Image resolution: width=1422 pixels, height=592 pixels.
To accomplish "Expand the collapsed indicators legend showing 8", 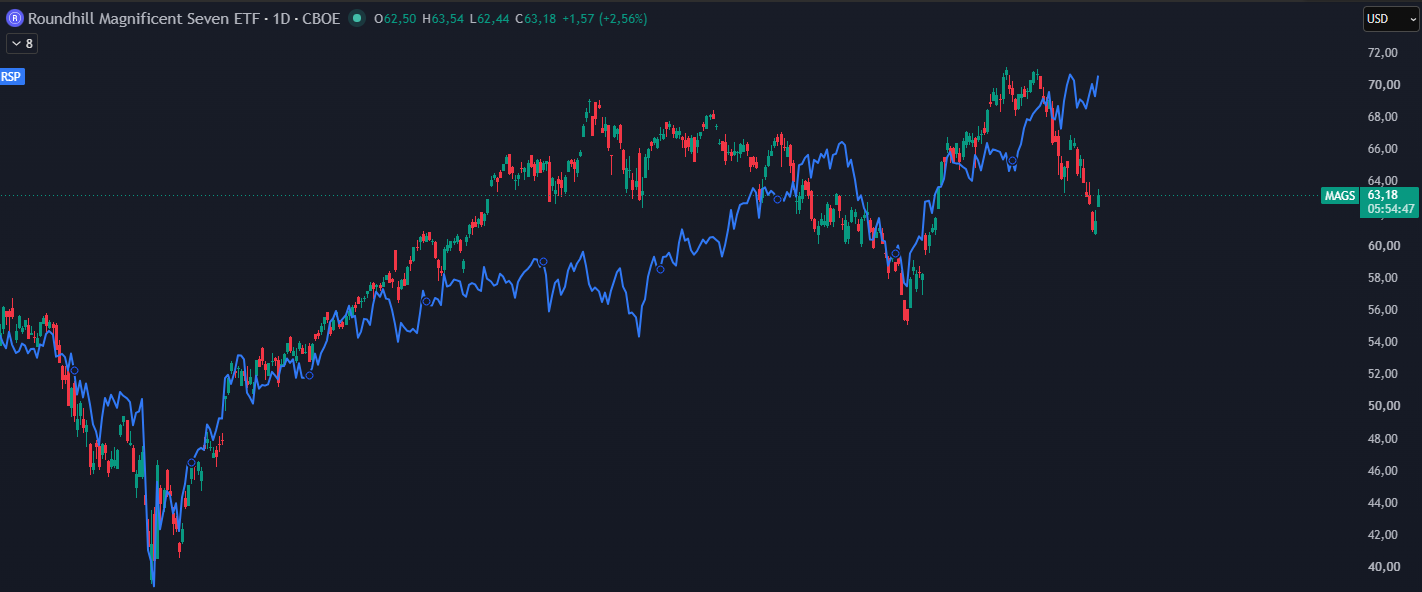I will 21,43.
